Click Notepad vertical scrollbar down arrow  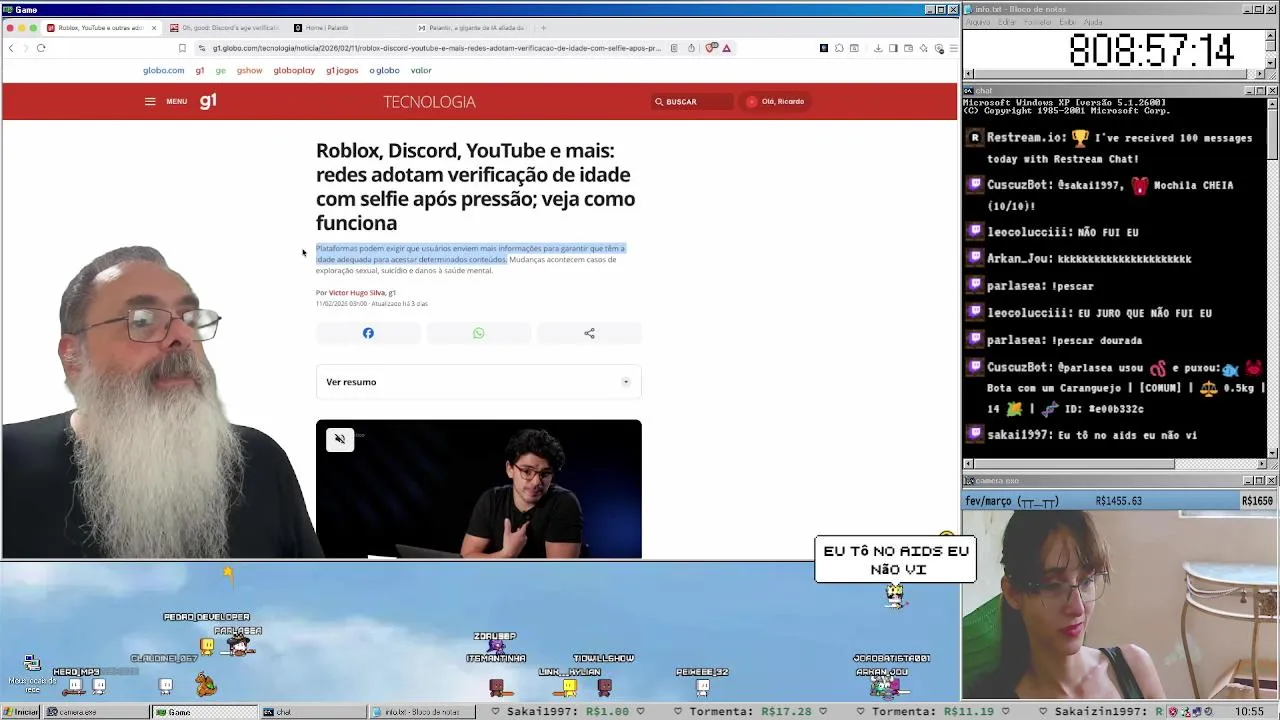(1271, 63)
